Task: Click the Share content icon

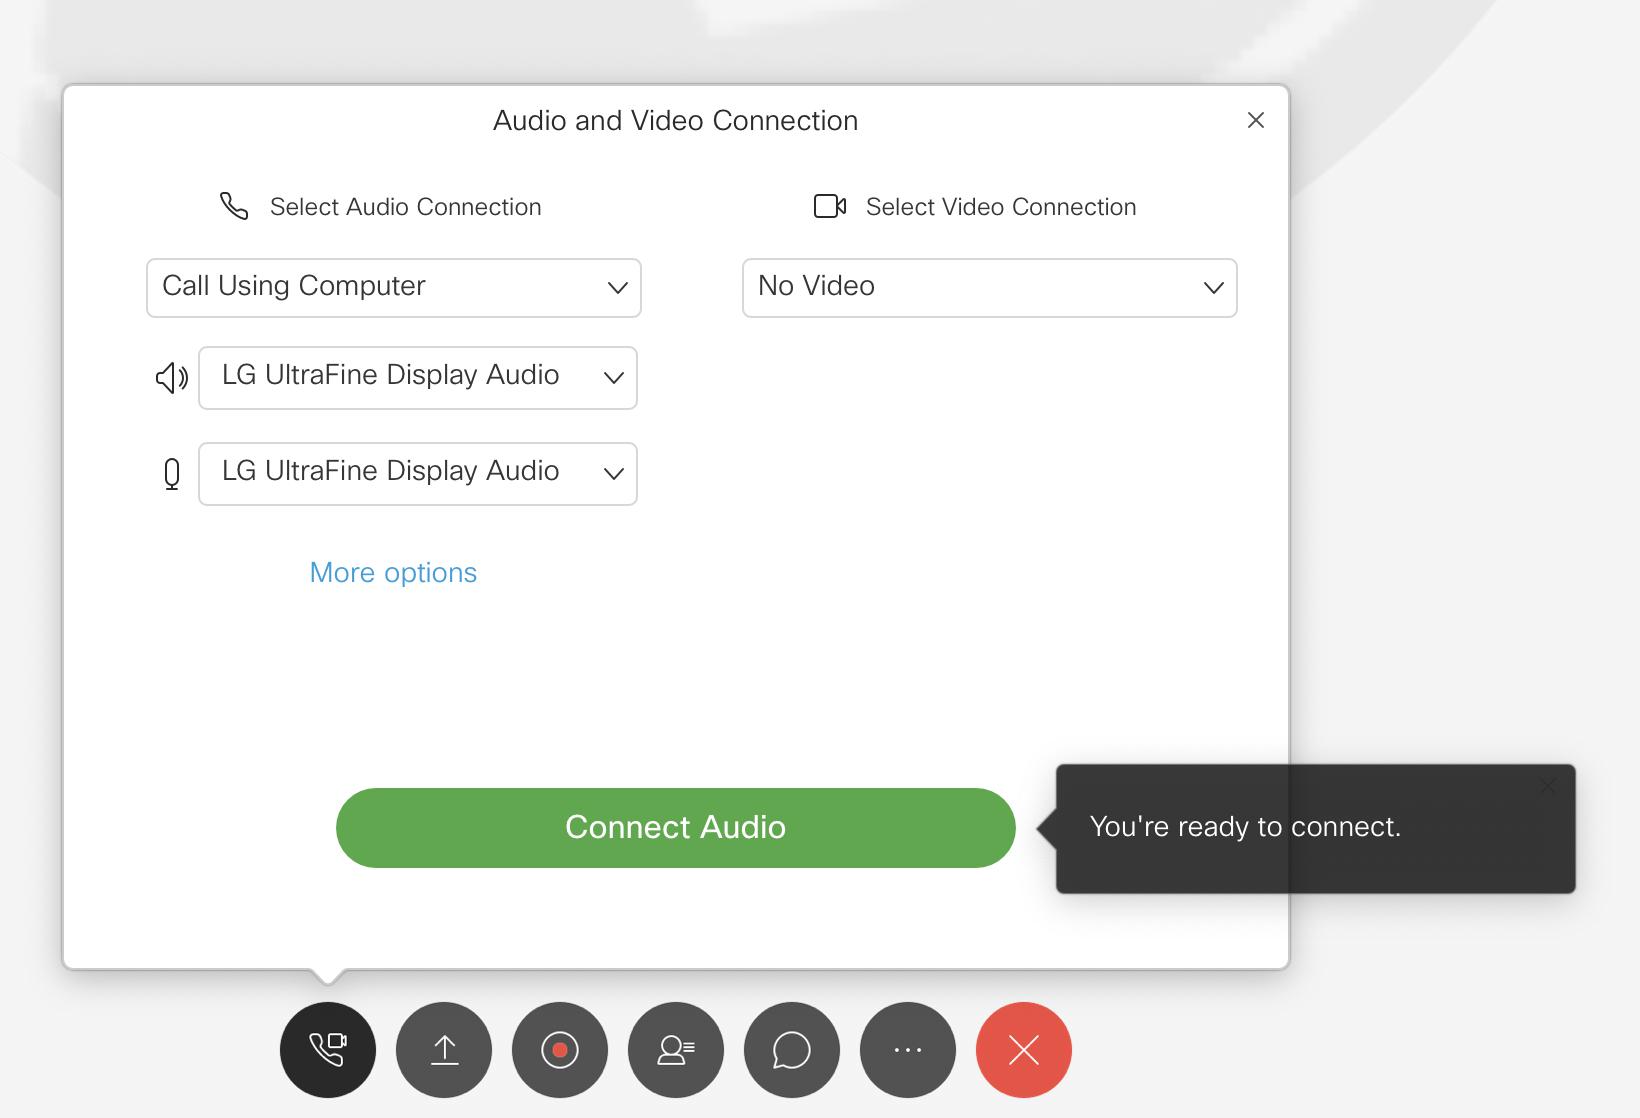Action: click(x=443, y=1050)
